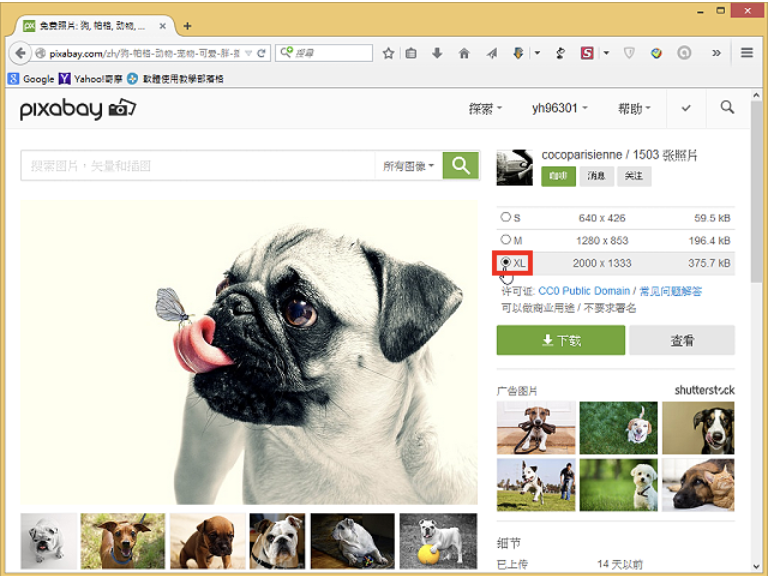
Task: Open the yh96301 user menu
Action: tap(560, 108)
